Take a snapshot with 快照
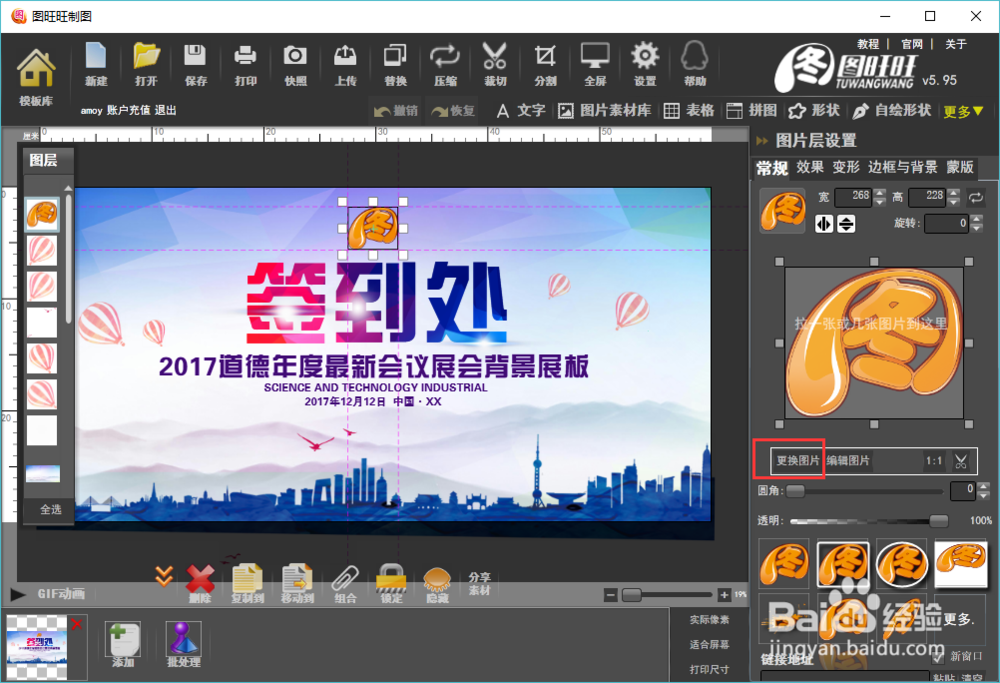The image size is (1000, 683). (x=295, y=64)
